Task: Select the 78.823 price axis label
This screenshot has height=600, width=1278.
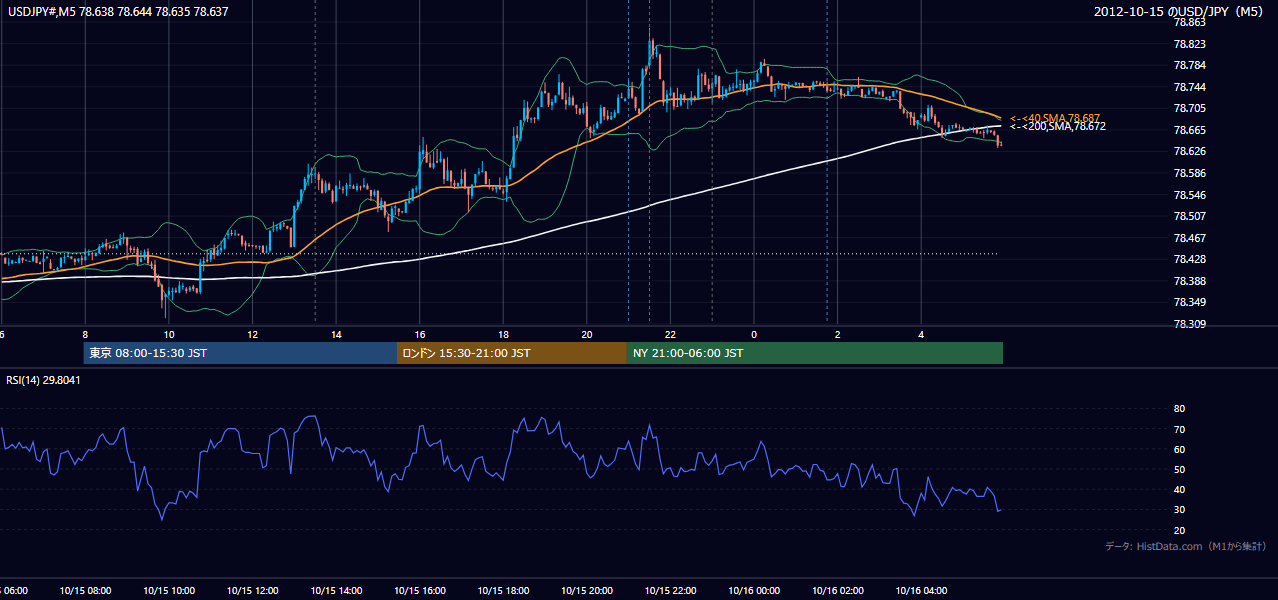Action: pos(1191,44)
